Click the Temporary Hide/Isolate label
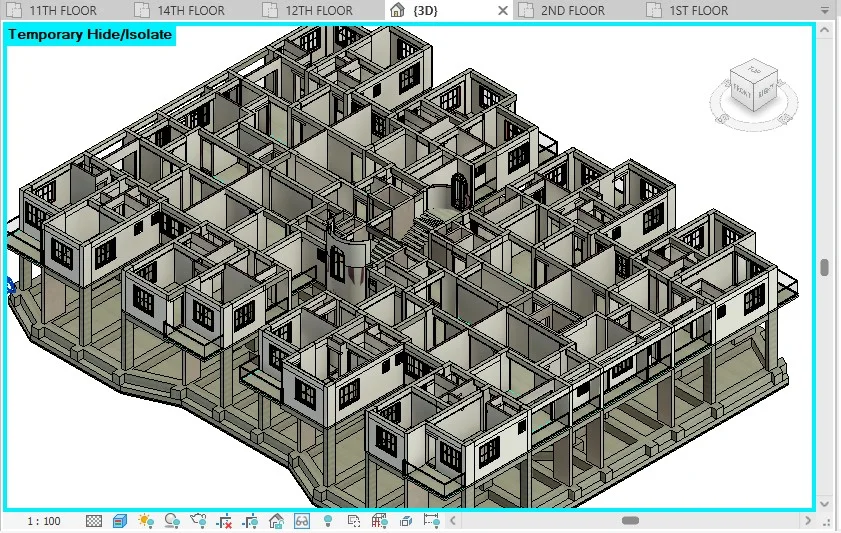The image size is (841, 533). tap(90, 34)
